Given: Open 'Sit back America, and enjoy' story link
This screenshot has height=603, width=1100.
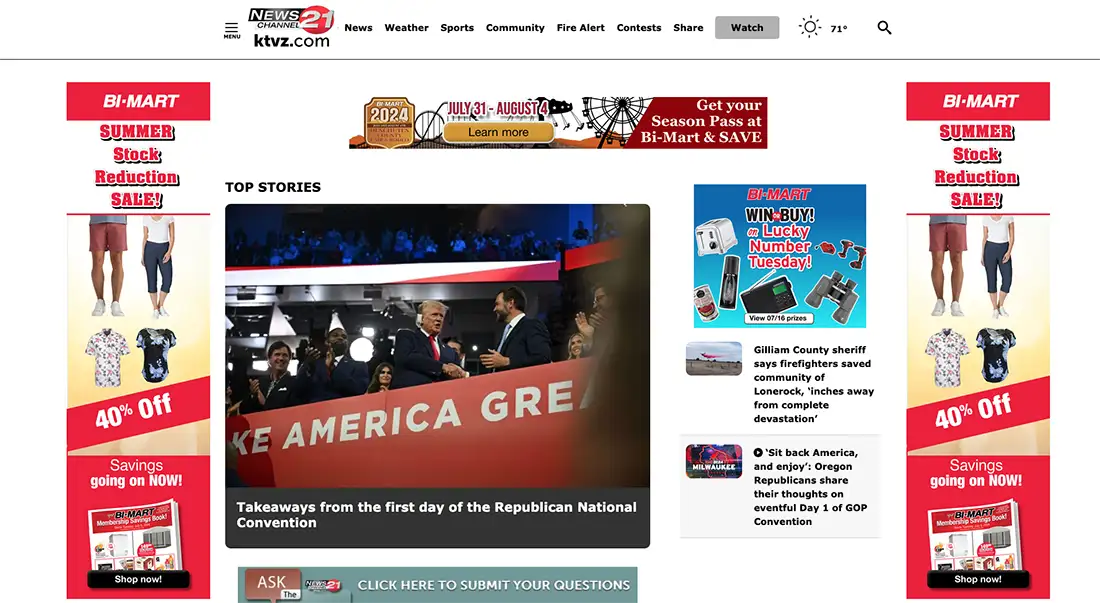Looking at the screenshot, I should pyautogui.click(x=810, y=487).
